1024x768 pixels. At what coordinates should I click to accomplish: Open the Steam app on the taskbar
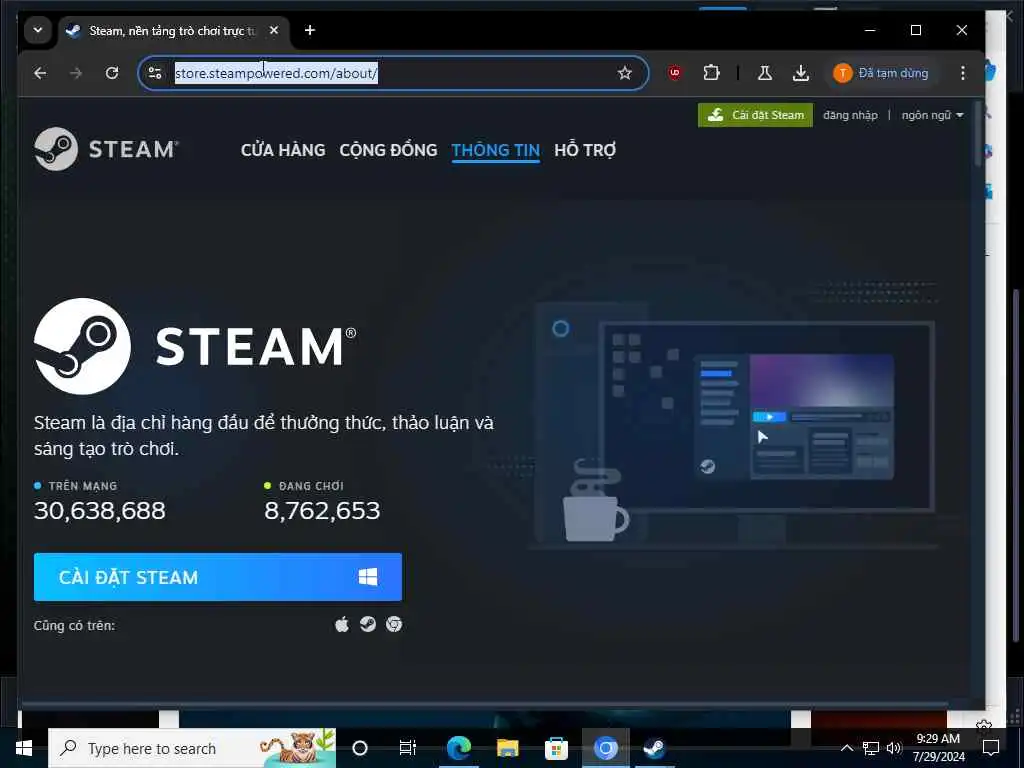[x=654, y=748]
